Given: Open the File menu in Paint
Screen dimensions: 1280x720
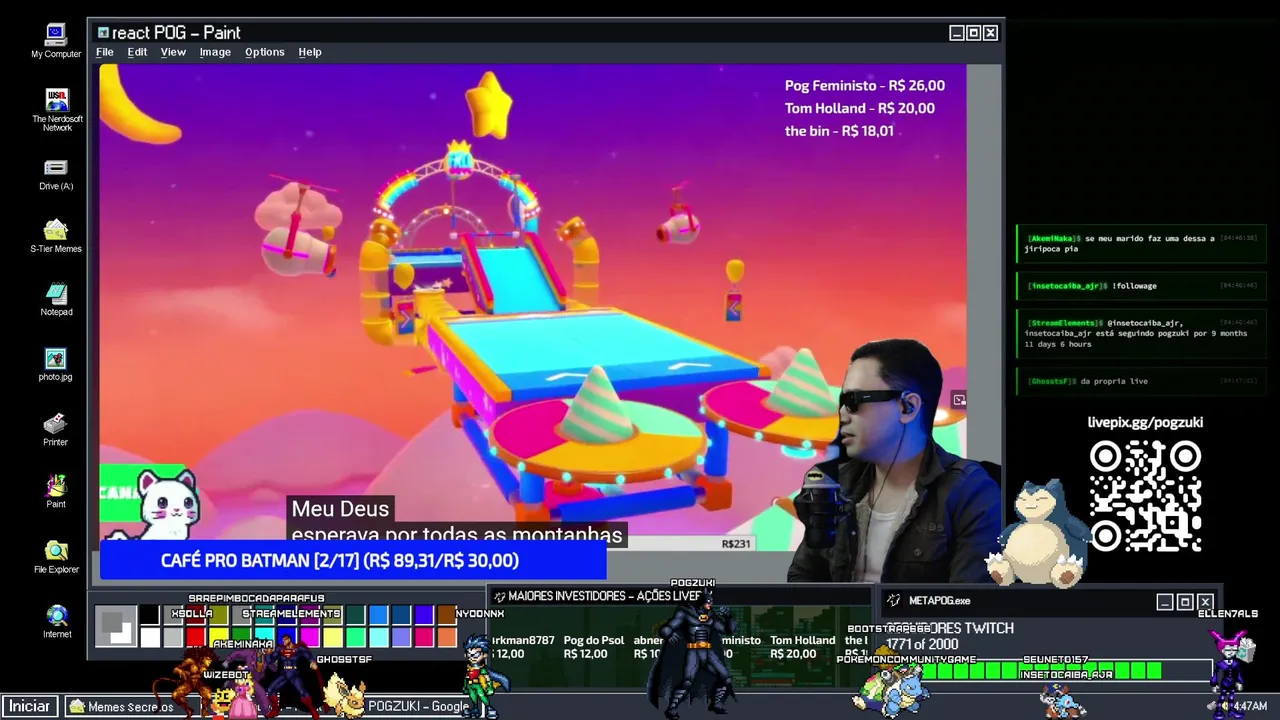Looking at the screenshot, I should (104, 52).
